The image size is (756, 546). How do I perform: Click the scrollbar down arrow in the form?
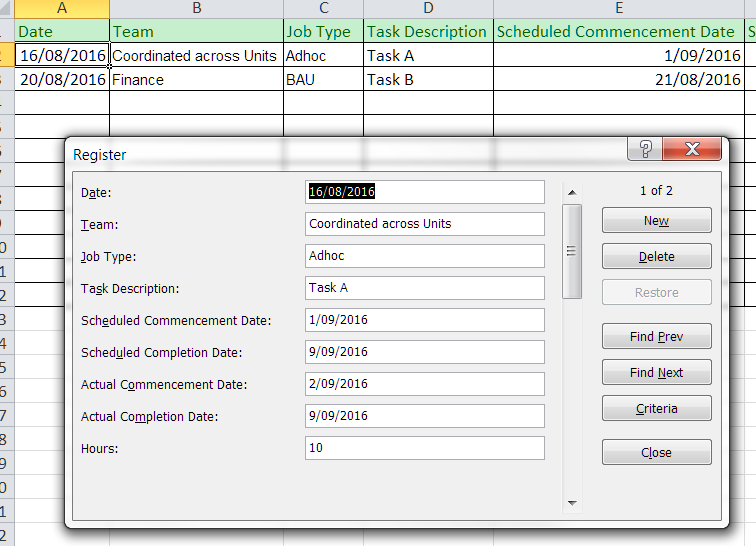[x=572, y=503]
